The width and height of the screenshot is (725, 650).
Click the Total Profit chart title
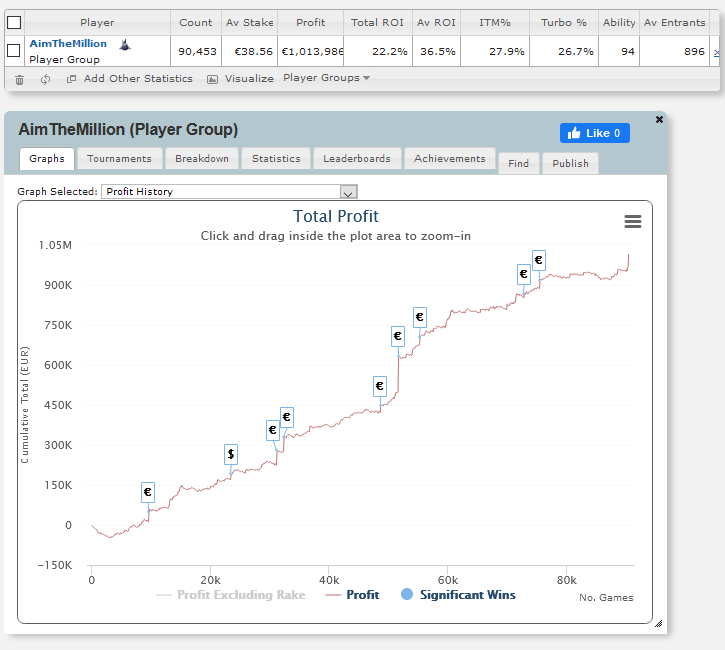point(336,216)
